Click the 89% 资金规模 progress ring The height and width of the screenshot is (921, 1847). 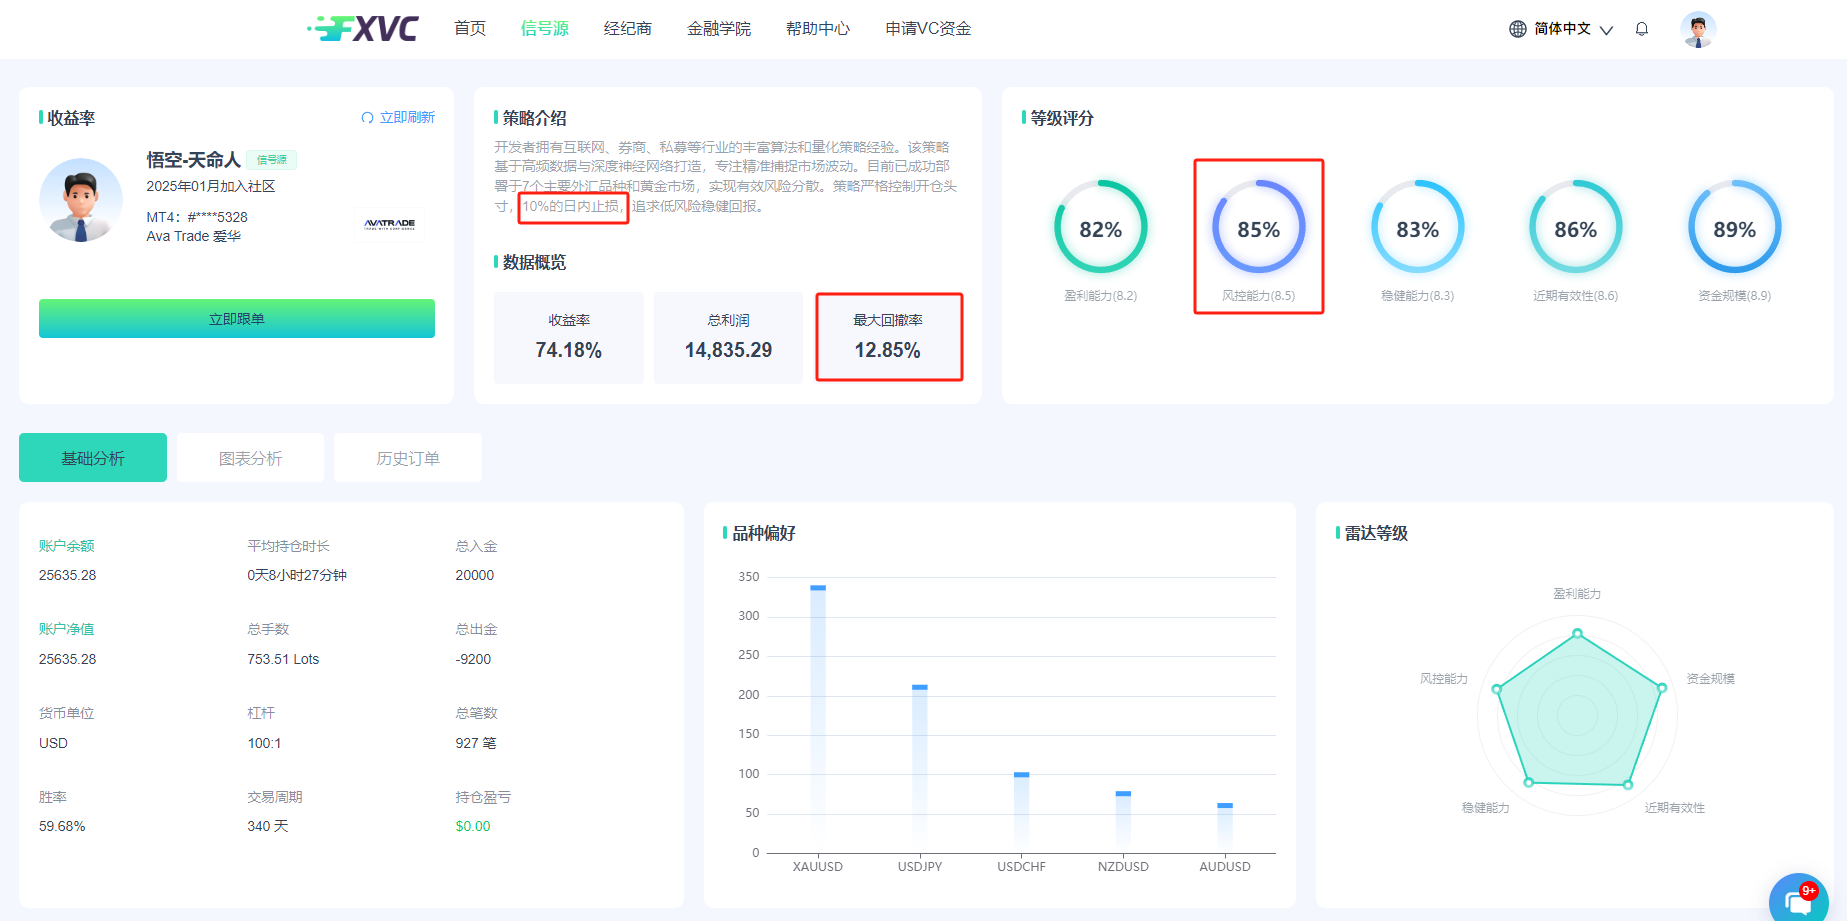click(1734, 228)
